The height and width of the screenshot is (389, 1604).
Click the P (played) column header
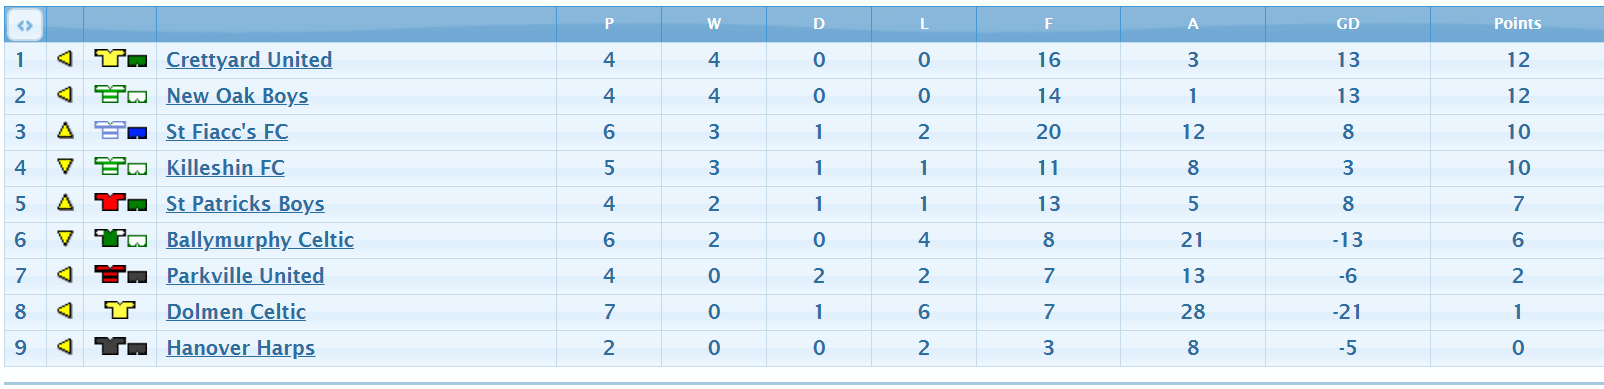609,24
